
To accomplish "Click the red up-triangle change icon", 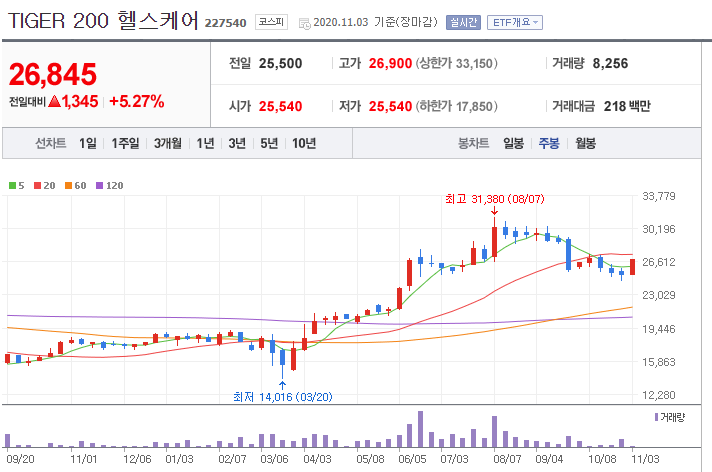I will tap(54, 101).
